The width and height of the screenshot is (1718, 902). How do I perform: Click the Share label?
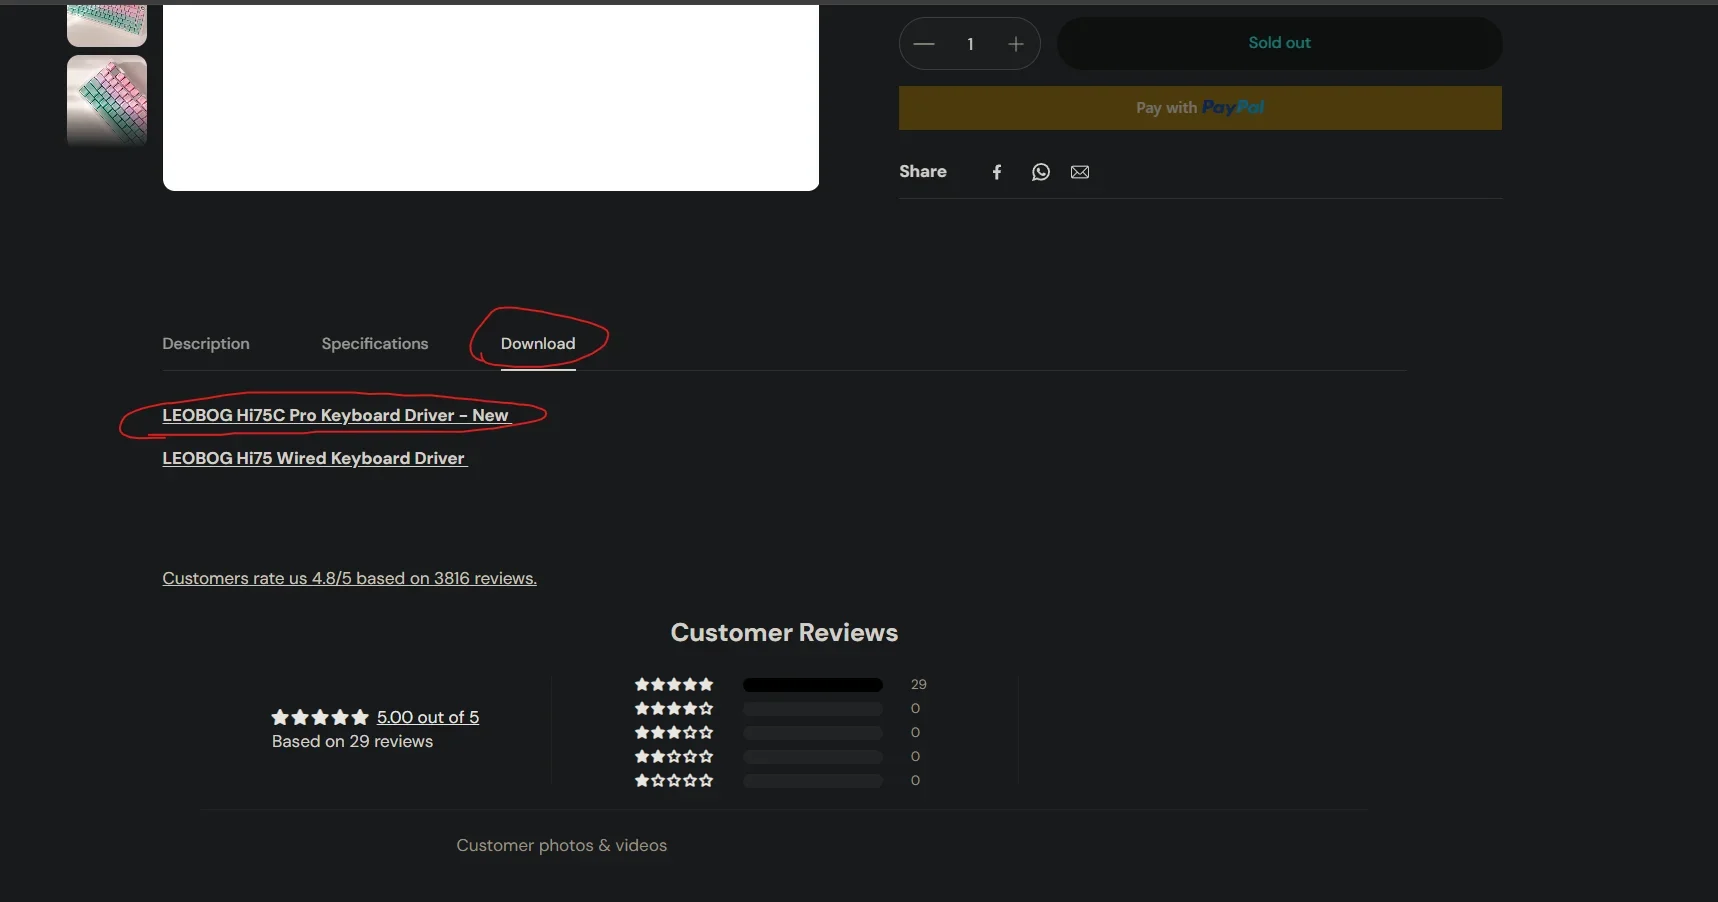click(x=923, y=172)
